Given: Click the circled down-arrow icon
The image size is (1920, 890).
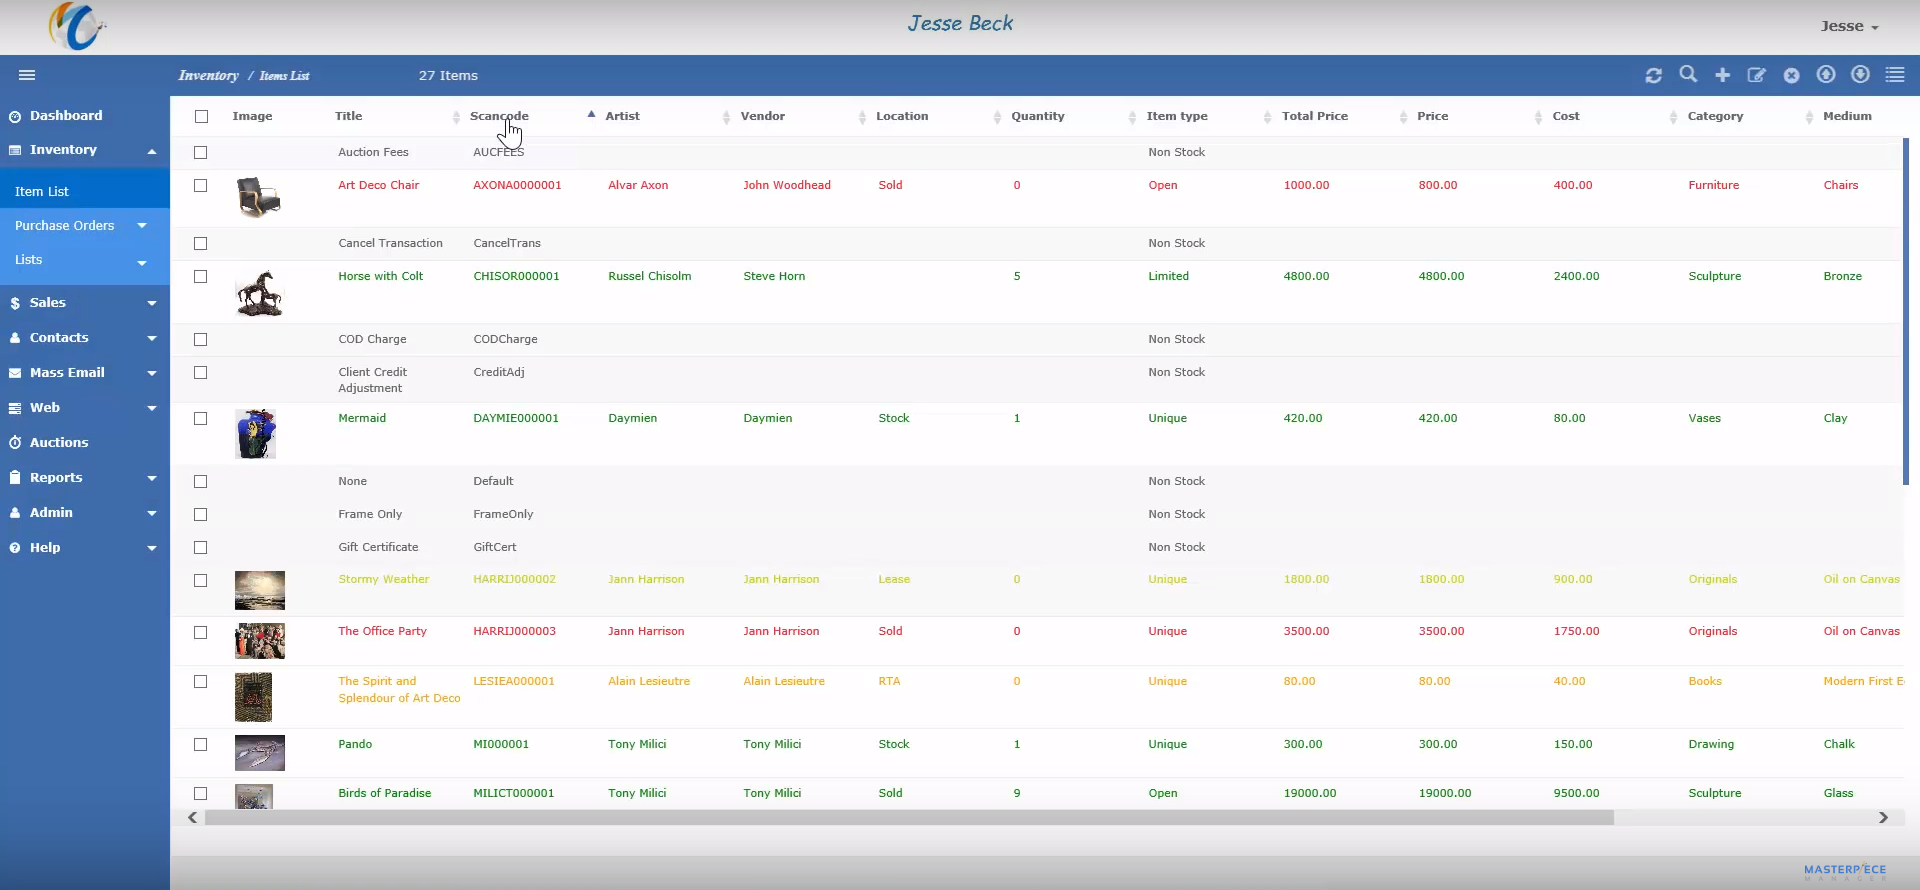Looking at the screenshot, I should (1860, 74).
